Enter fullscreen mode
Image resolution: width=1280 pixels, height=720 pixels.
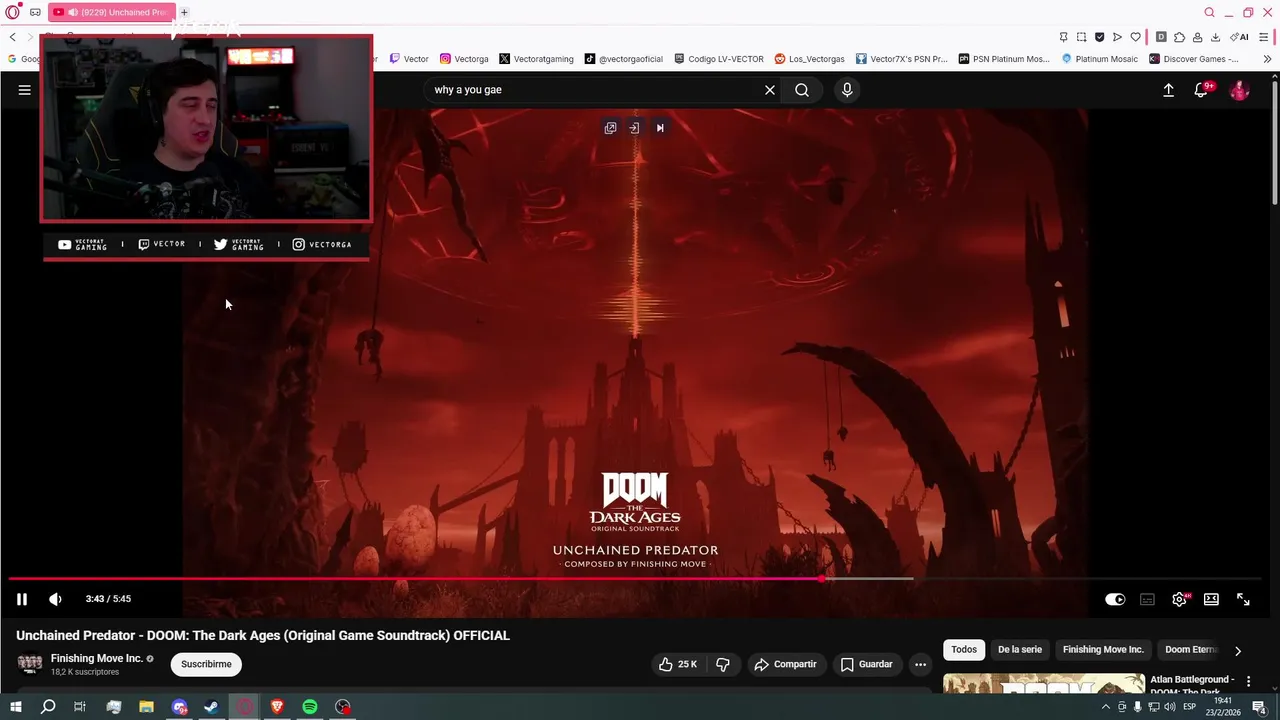[1243, 599]
